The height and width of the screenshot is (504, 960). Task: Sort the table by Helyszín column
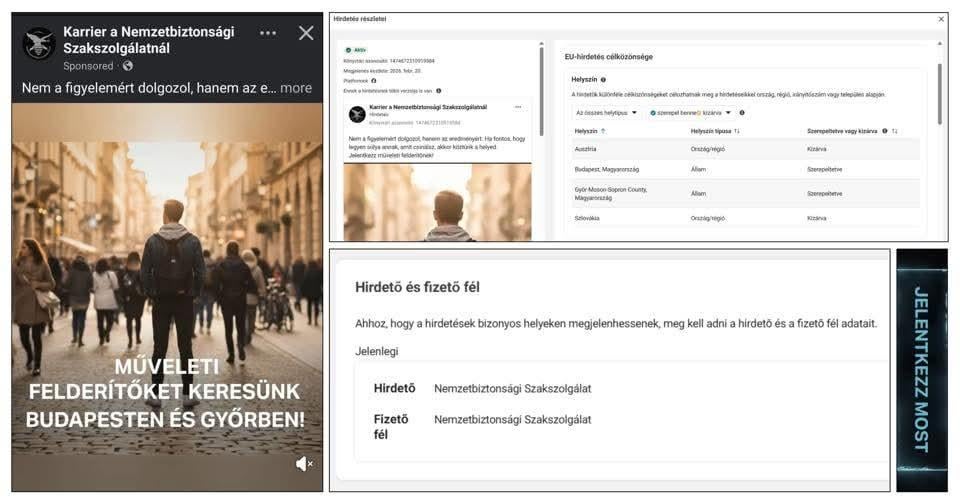coord(591,131)
